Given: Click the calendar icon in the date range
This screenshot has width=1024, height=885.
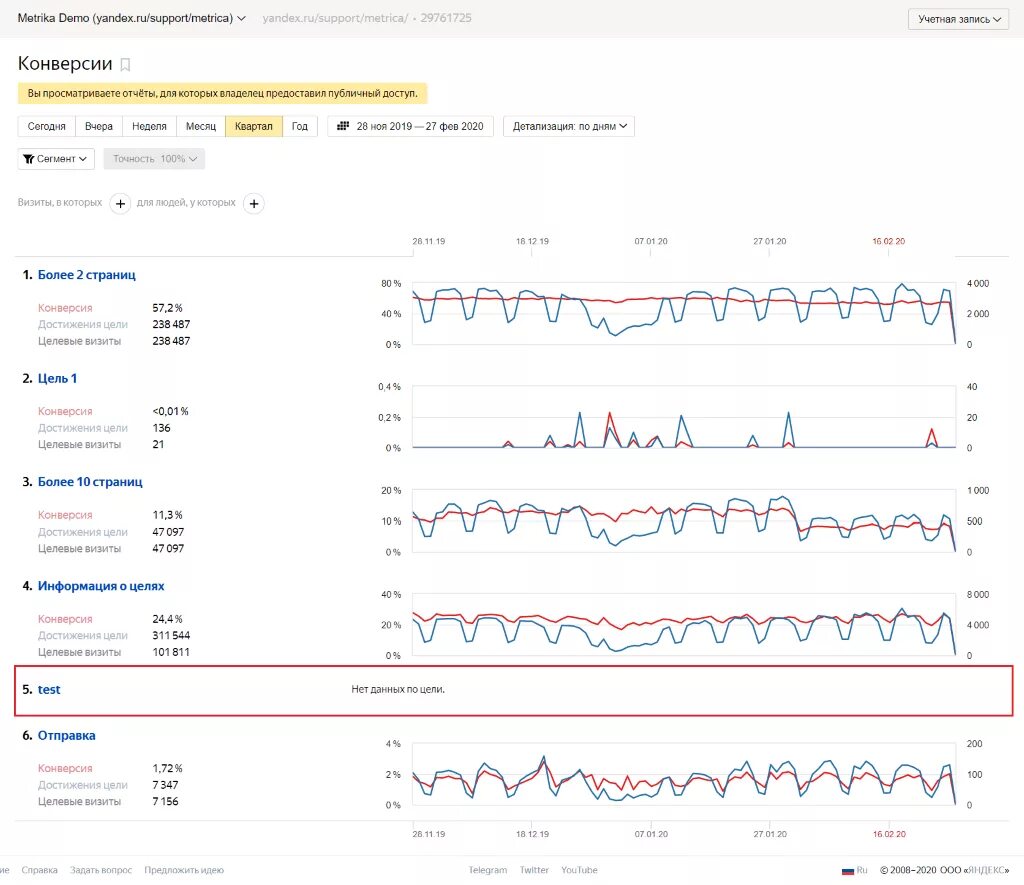Looking at the screenshot, I should 342,126.
